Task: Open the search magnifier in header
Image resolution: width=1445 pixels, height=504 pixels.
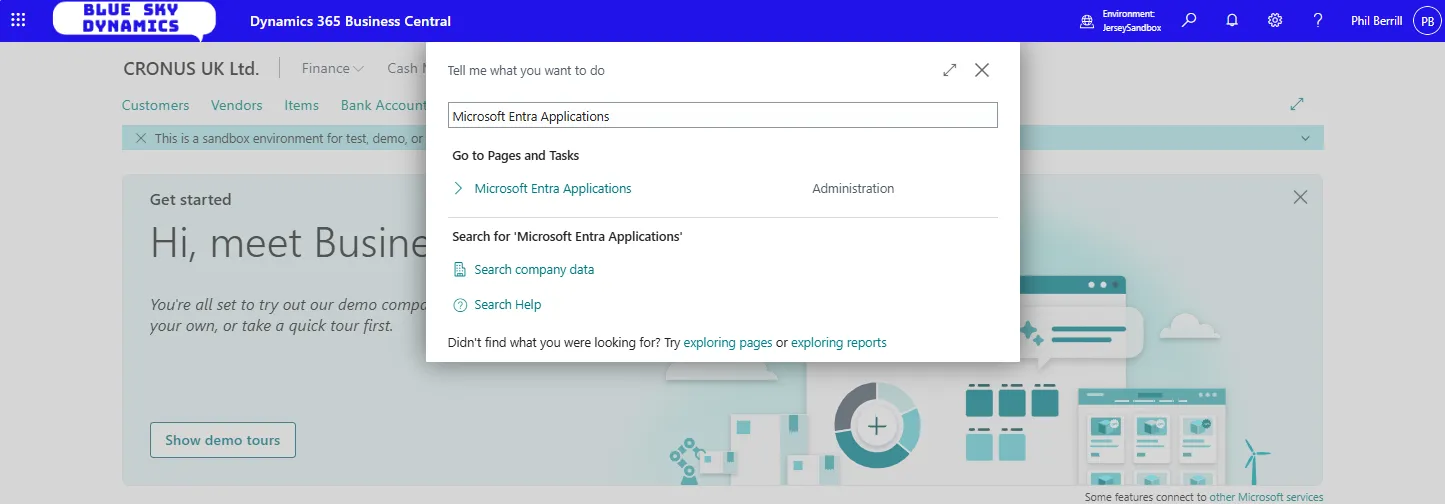Action: 1189,20
